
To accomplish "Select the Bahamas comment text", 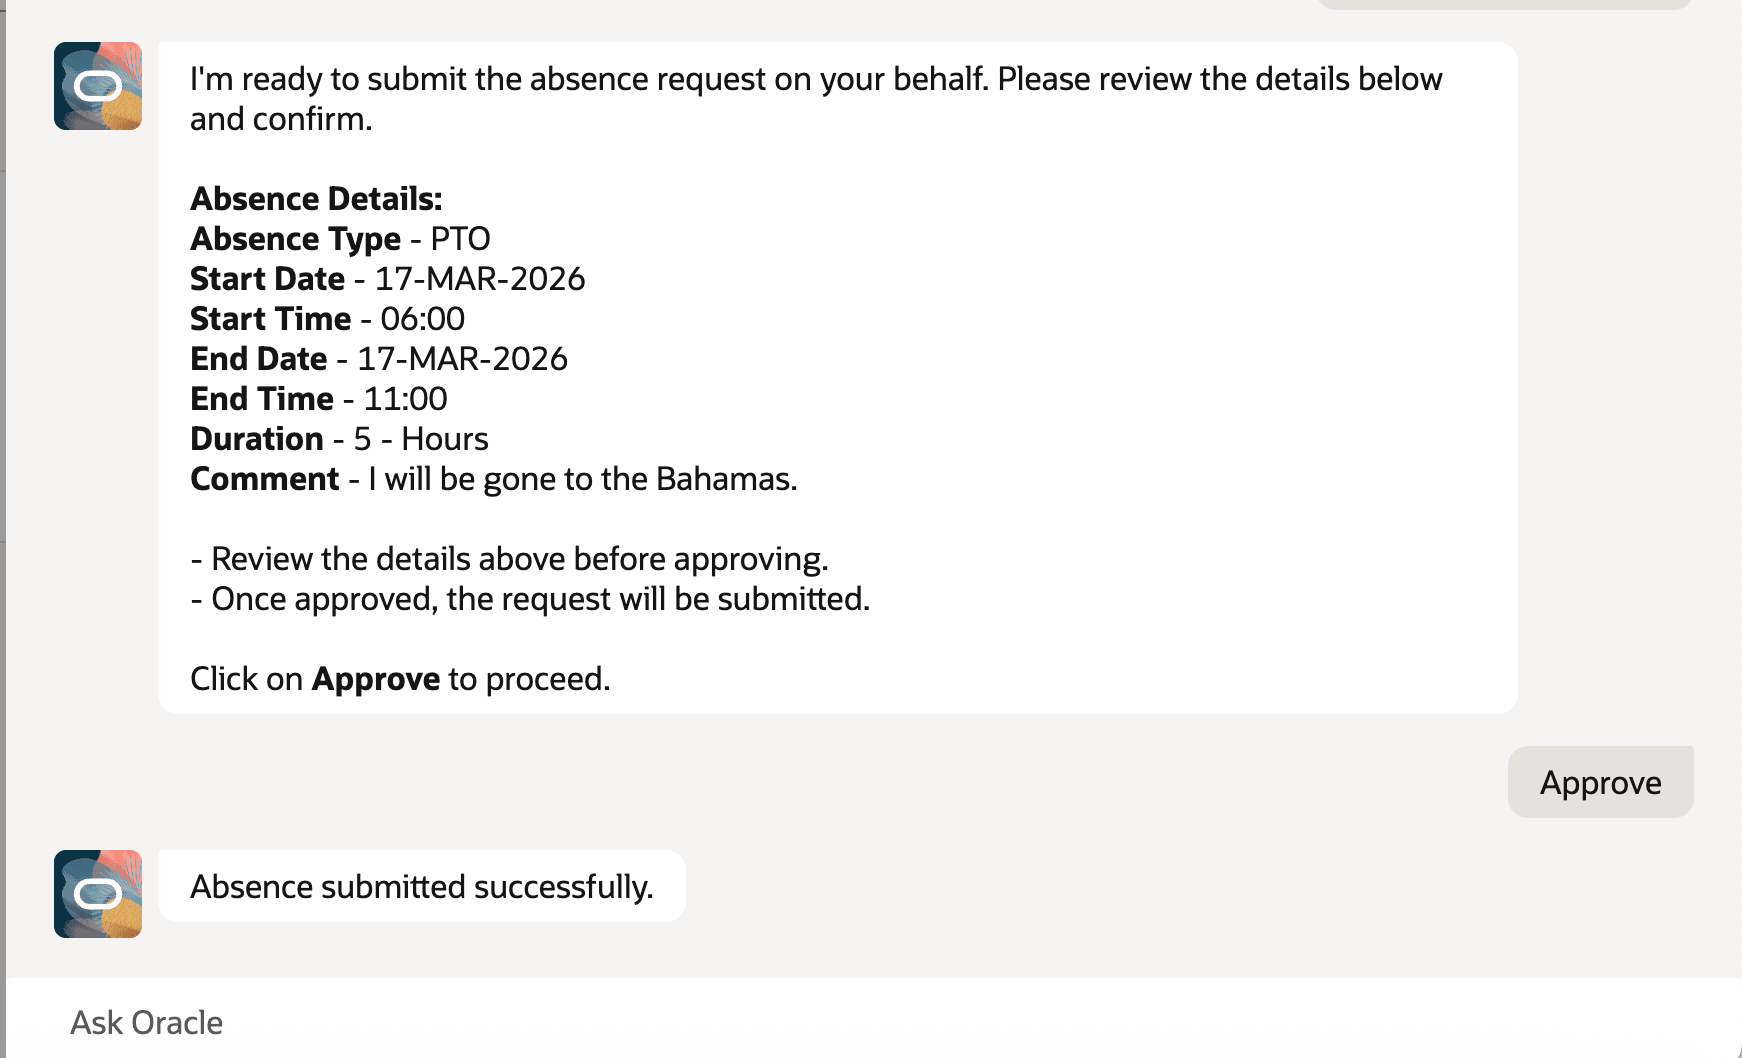I will coord(493,478).
